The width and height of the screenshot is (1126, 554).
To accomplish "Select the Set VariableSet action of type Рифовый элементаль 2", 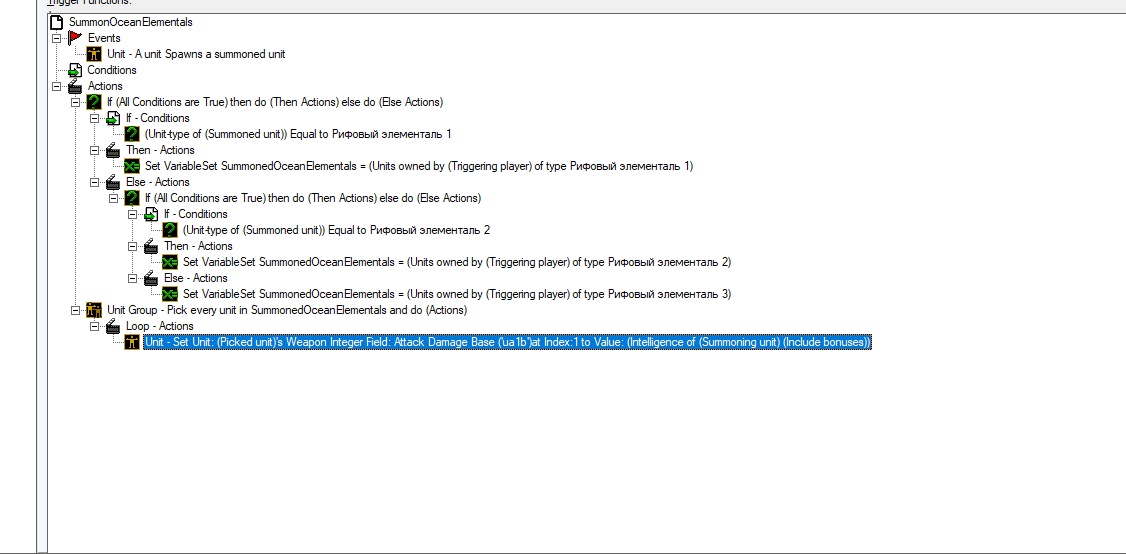I will click(x=457, y=262).
